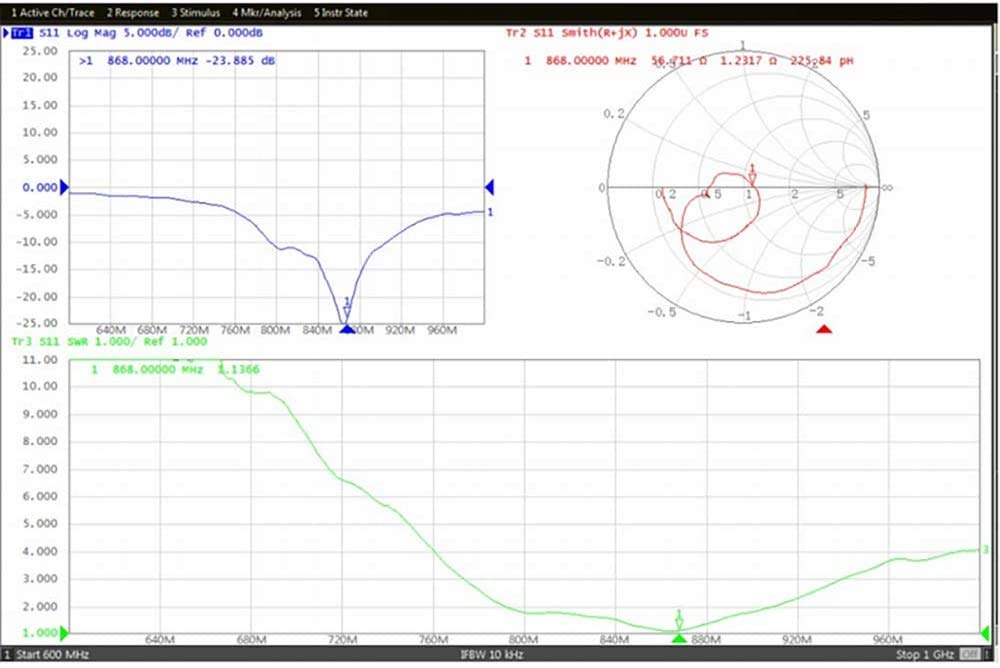The image size is (1000, 668).
Task: Select Tr3 S11 SWR trace title
Action: point(109,341)
